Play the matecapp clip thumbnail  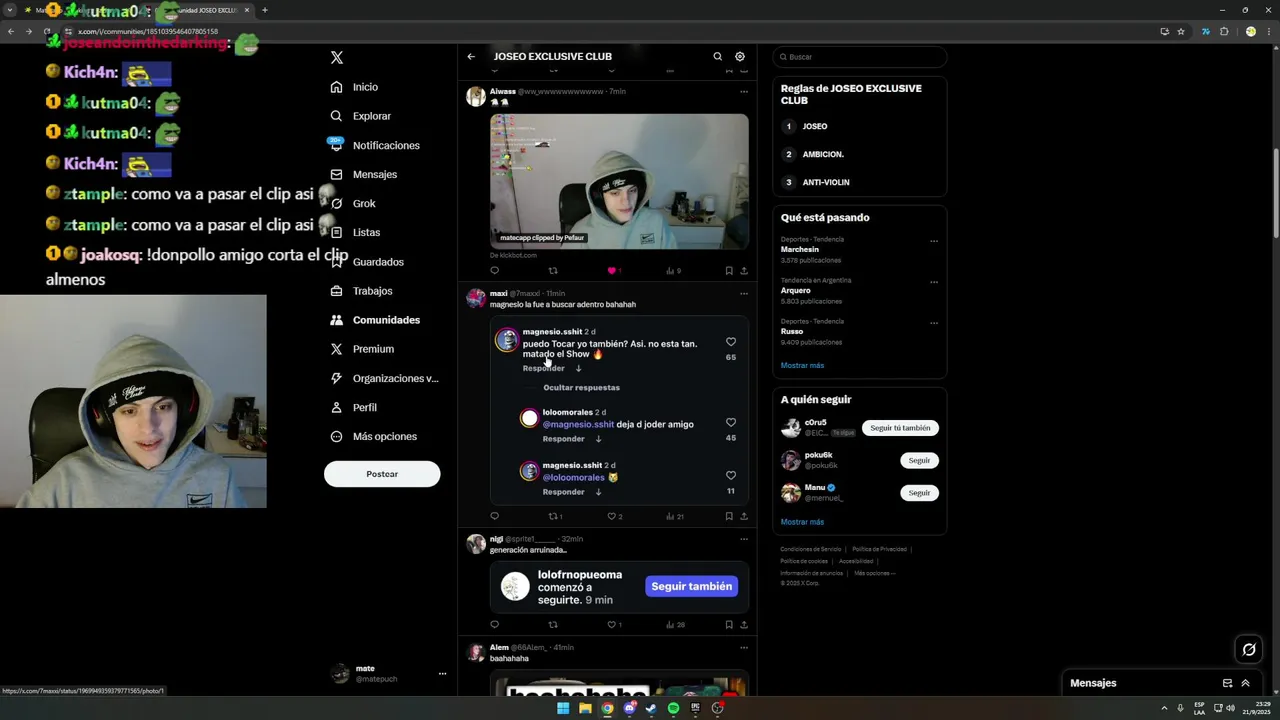point(619,181)
